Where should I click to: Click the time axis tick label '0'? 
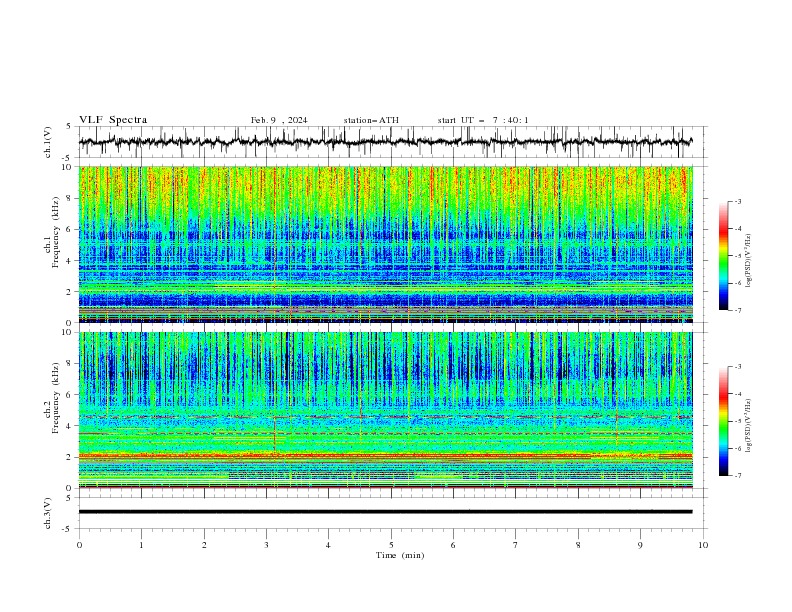pyautogui.click(x=79, y=545)
